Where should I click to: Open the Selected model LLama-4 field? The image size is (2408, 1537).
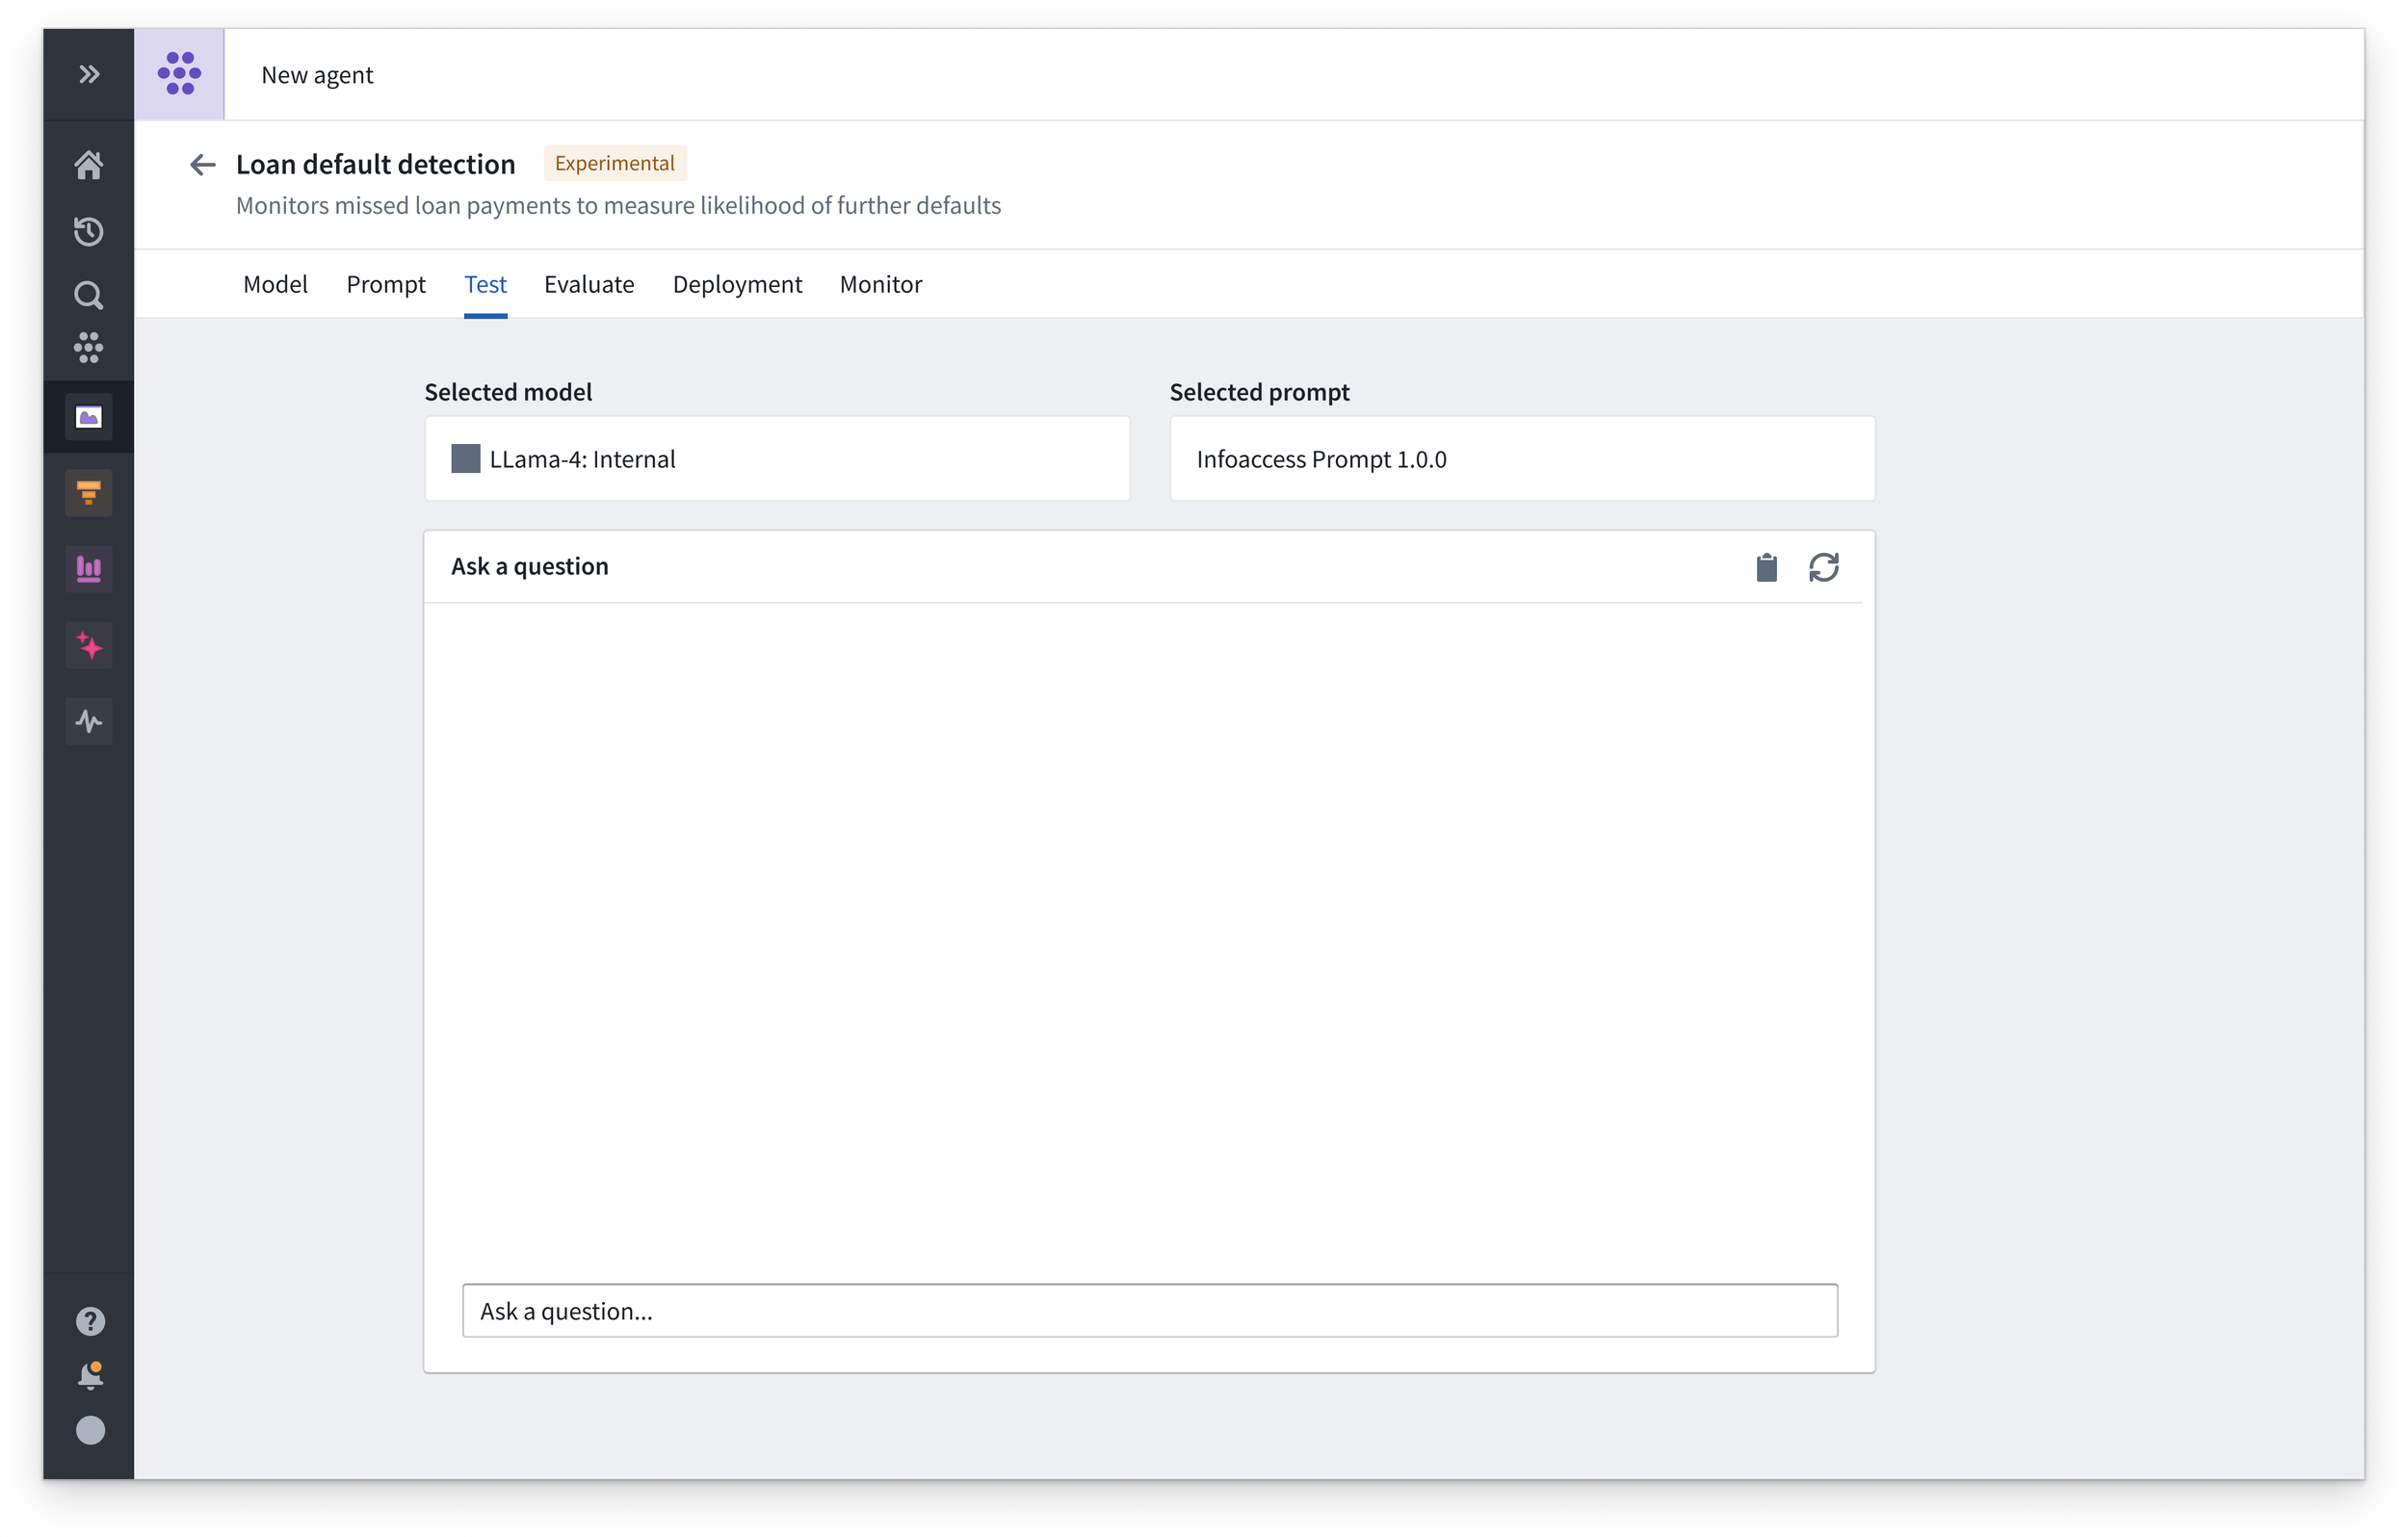(777, 459)
